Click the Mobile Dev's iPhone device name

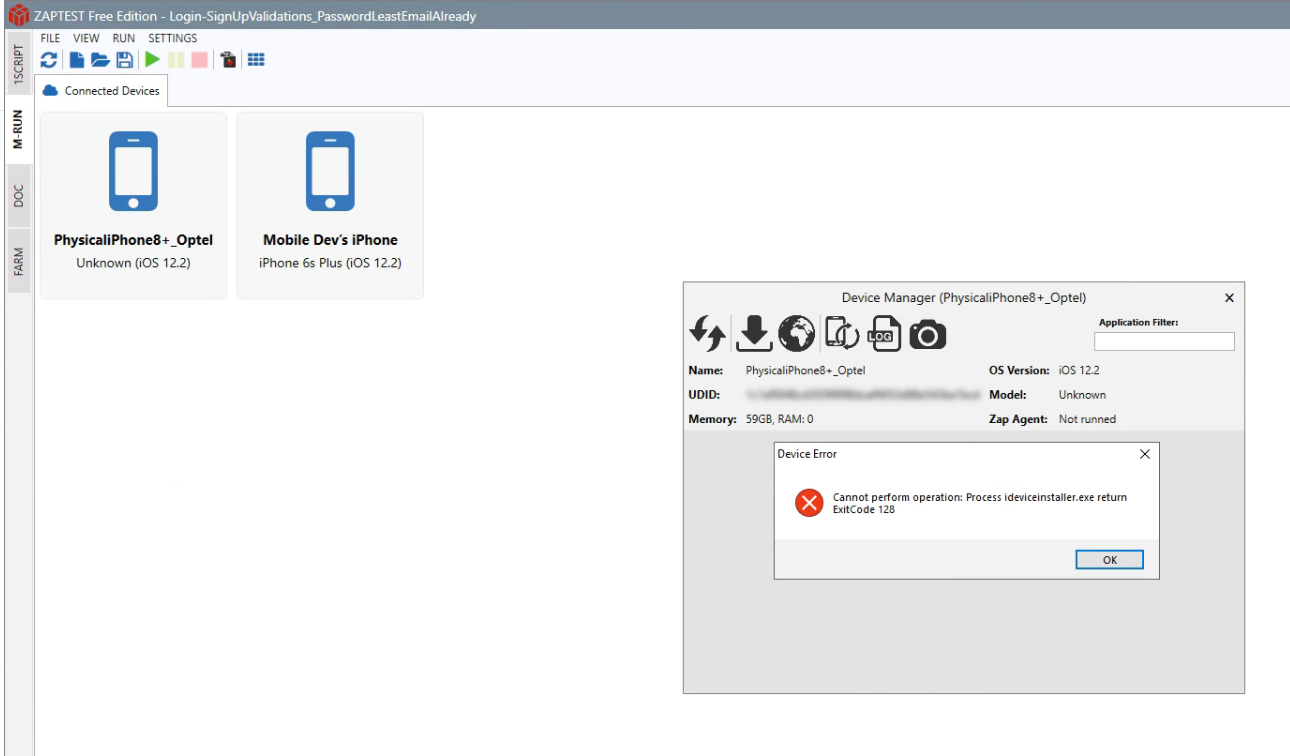point(330,240)
